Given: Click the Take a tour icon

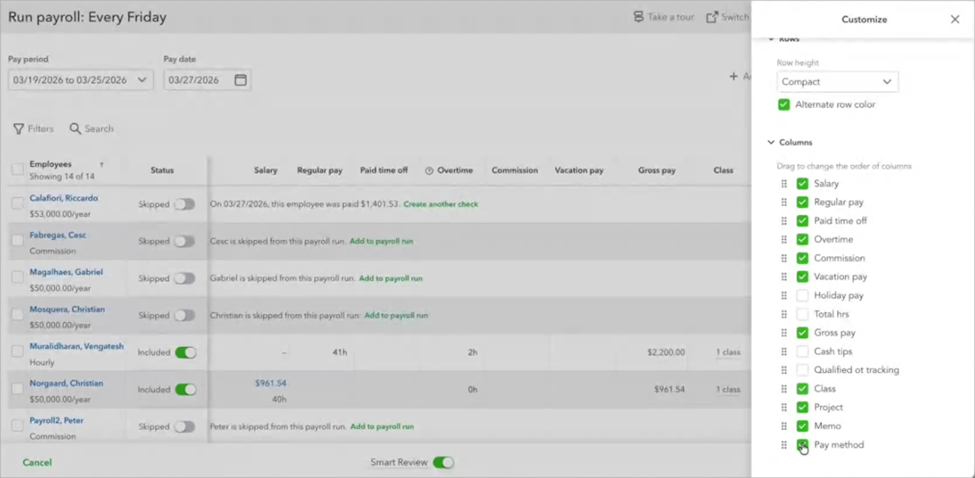Looking at the screenshot, I should [x=638, y=17].
